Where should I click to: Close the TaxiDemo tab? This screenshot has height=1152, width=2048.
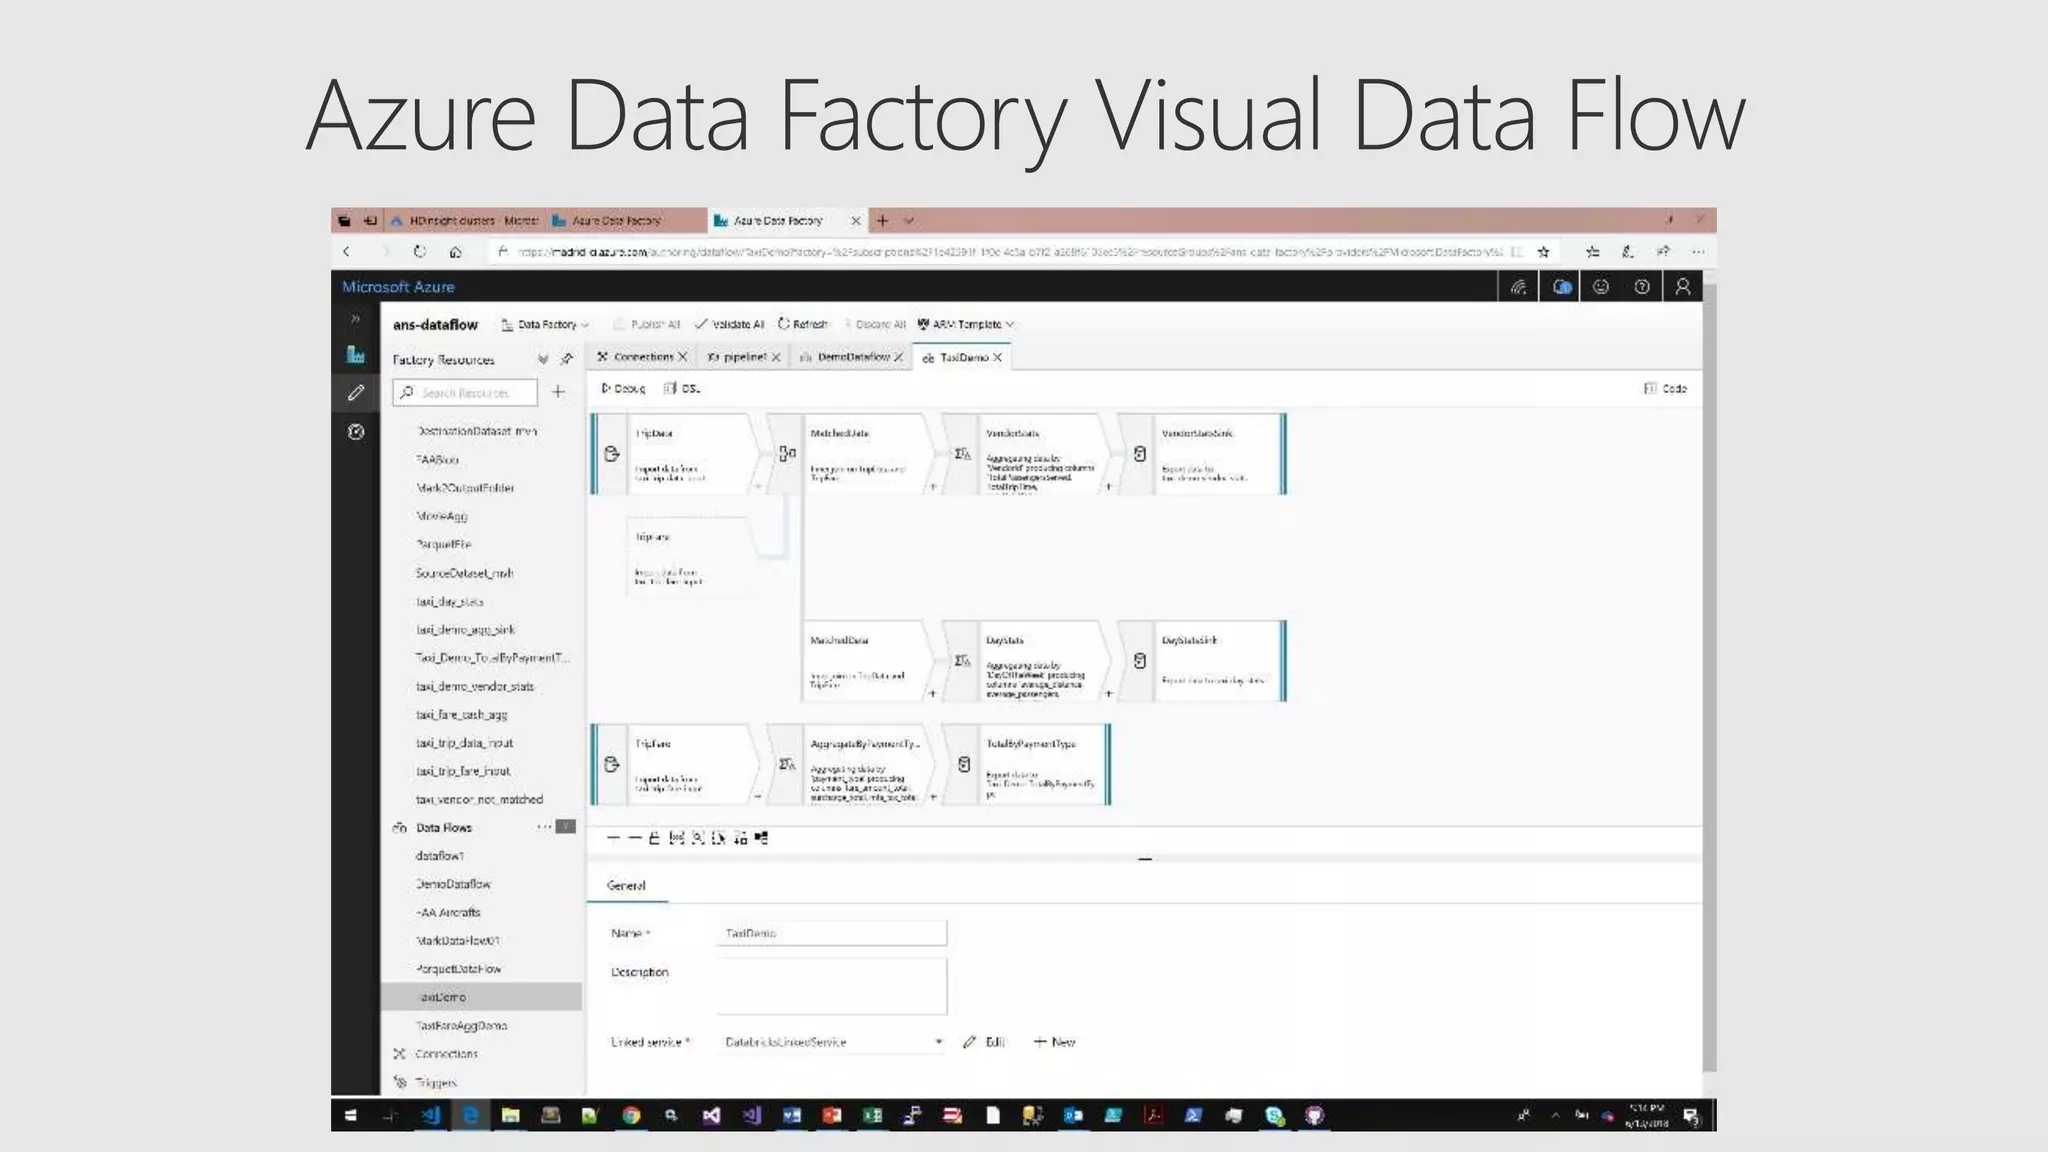997,357
